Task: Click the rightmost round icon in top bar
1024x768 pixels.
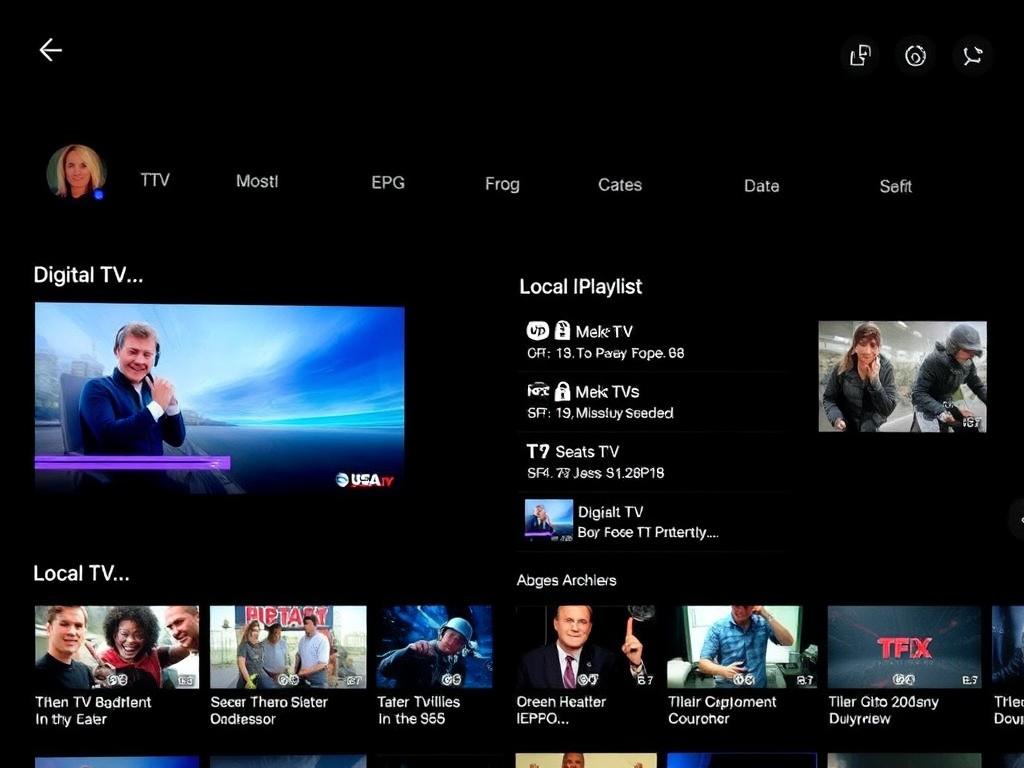Action: pyautogui.click(x=972, y=56)
